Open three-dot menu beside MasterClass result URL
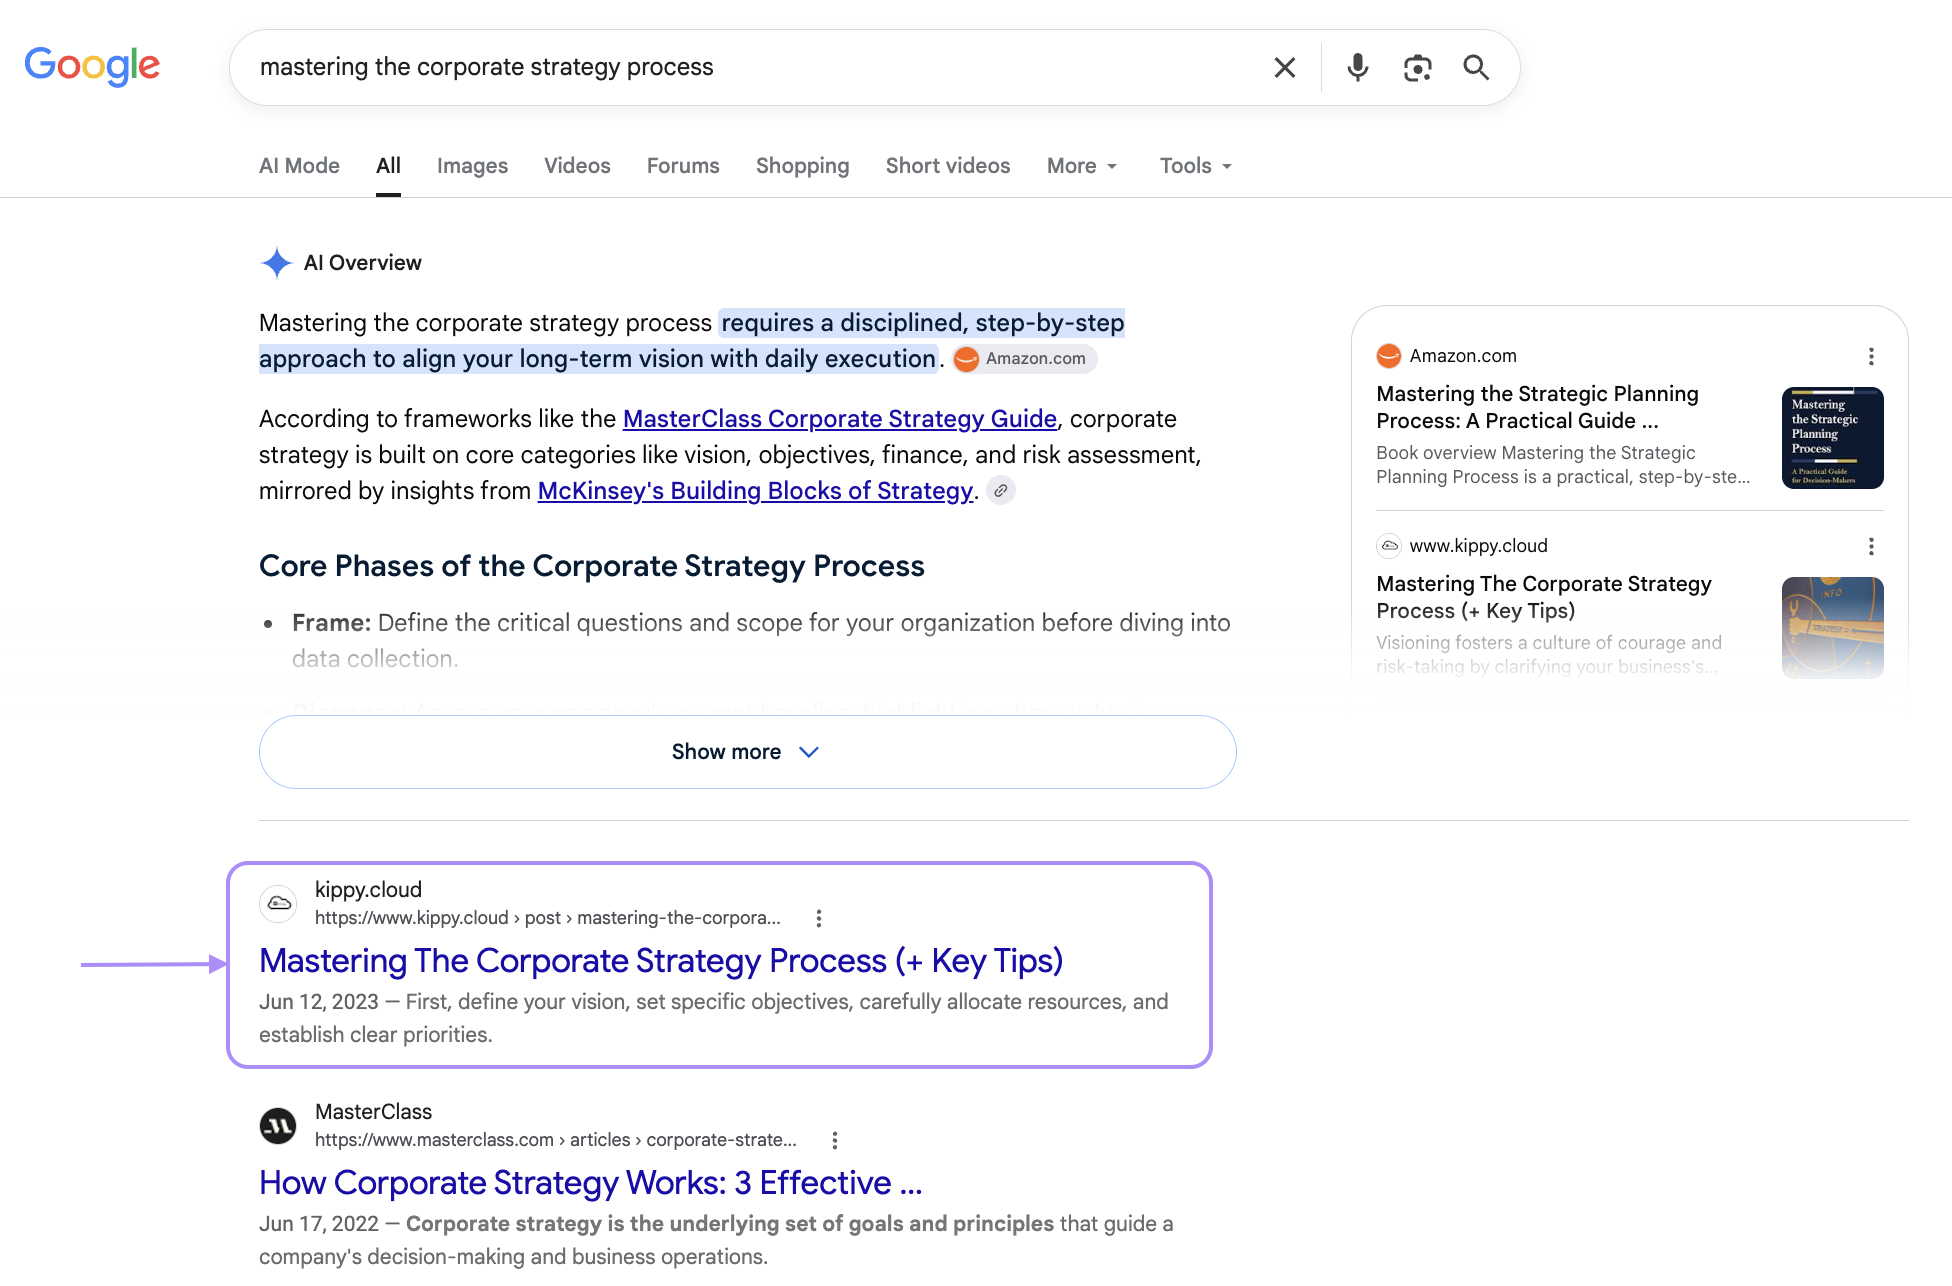 pos(835,1140)
